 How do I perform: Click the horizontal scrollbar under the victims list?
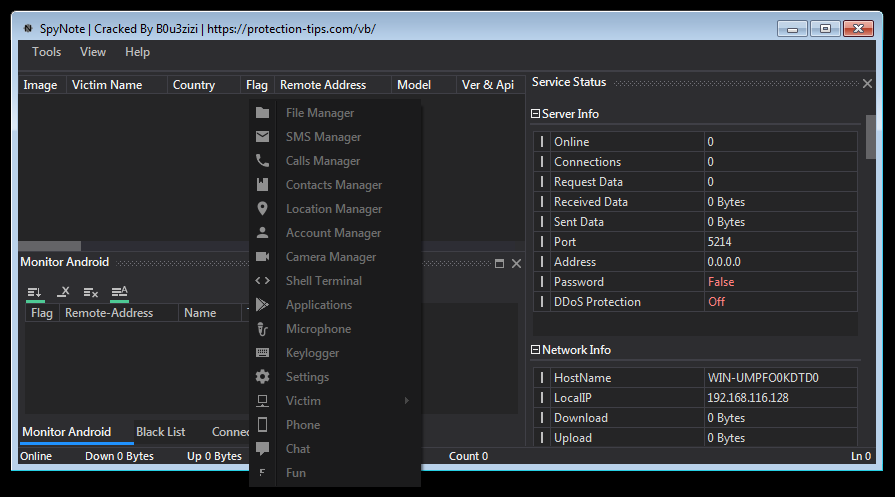tap(50, 246)
